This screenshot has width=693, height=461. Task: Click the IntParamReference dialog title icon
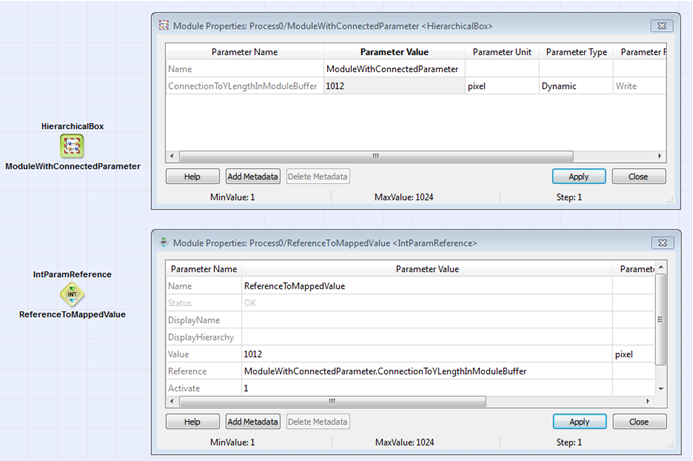[x=163, y=242]
